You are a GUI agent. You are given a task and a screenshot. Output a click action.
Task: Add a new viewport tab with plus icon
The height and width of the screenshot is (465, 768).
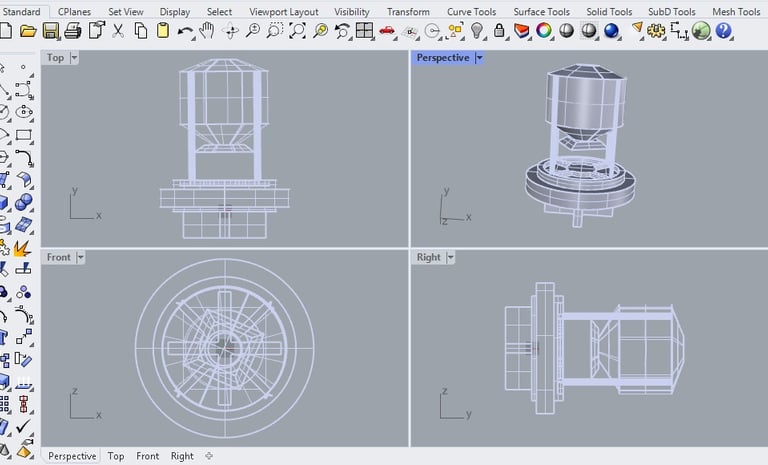(209, 456)
